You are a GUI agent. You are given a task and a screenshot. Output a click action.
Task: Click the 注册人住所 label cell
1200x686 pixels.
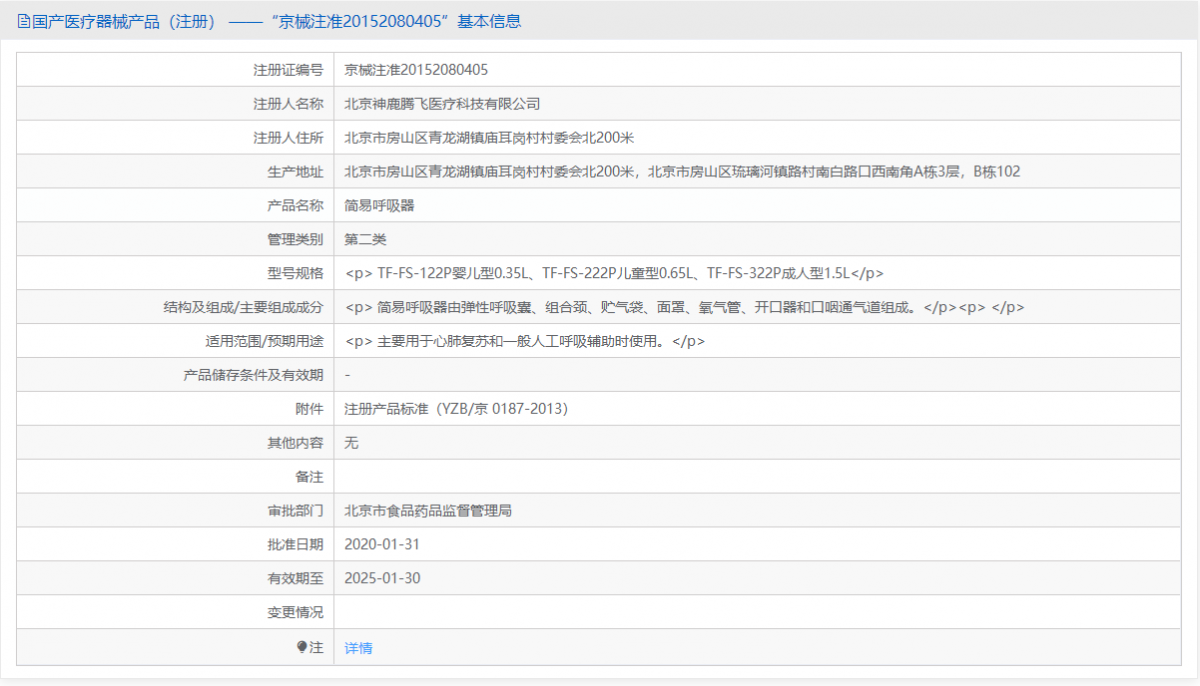click(x=175, y=138)
